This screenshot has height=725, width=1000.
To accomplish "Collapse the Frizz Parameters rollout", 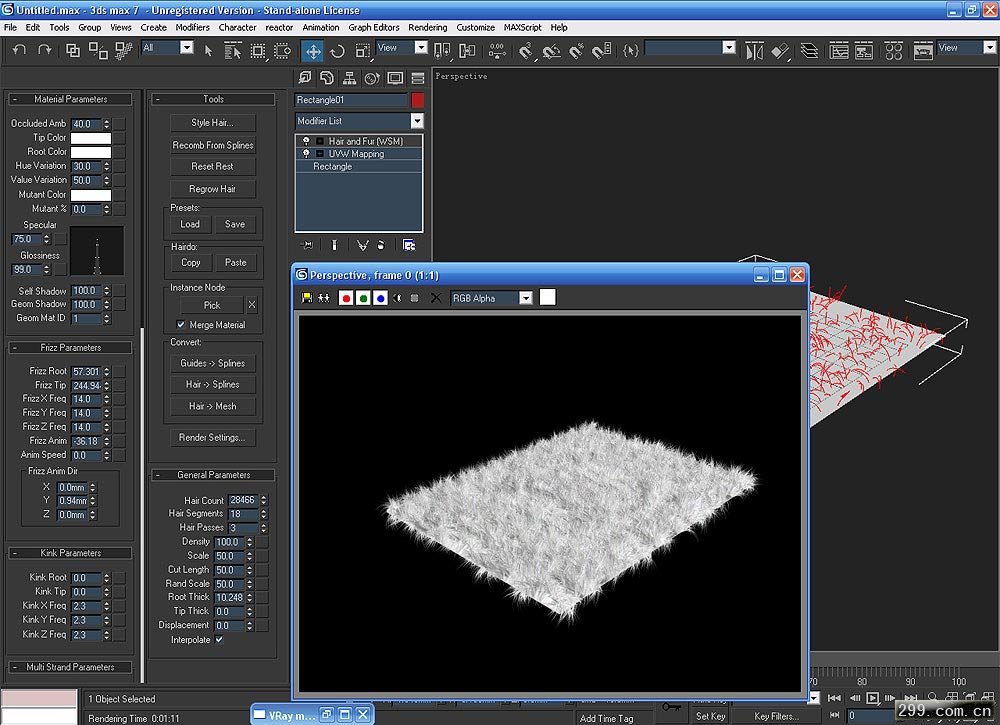I will [x=70, y=348].
